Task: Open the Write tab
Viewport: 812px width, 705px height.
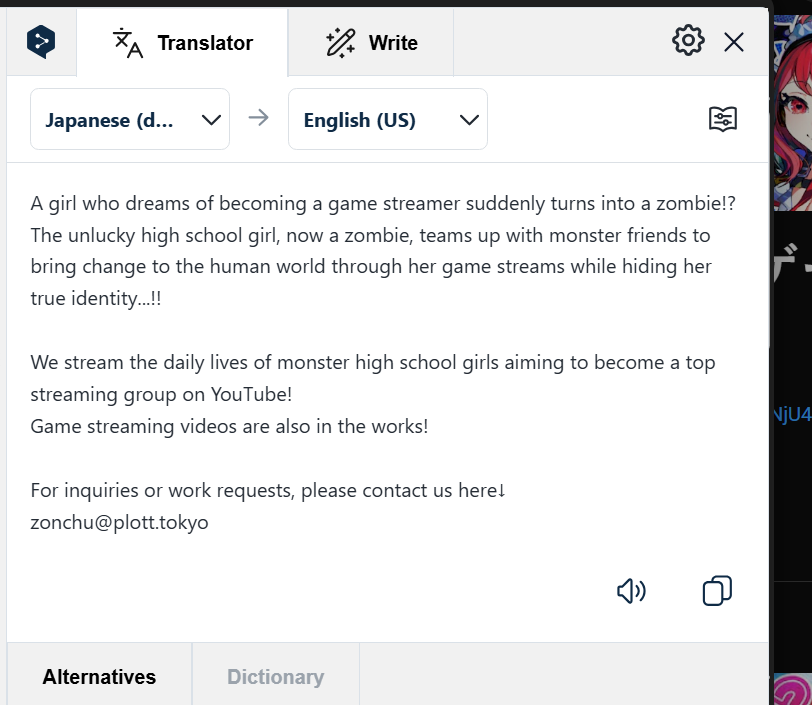Action: tap(371, 43)
